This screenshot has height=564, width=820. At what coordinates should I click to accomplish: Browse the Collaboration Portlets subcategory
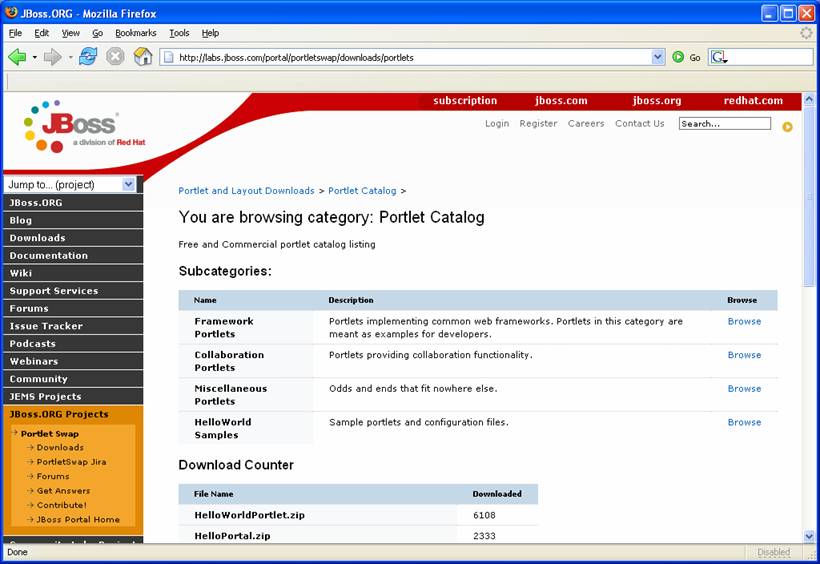click(744, 355)
